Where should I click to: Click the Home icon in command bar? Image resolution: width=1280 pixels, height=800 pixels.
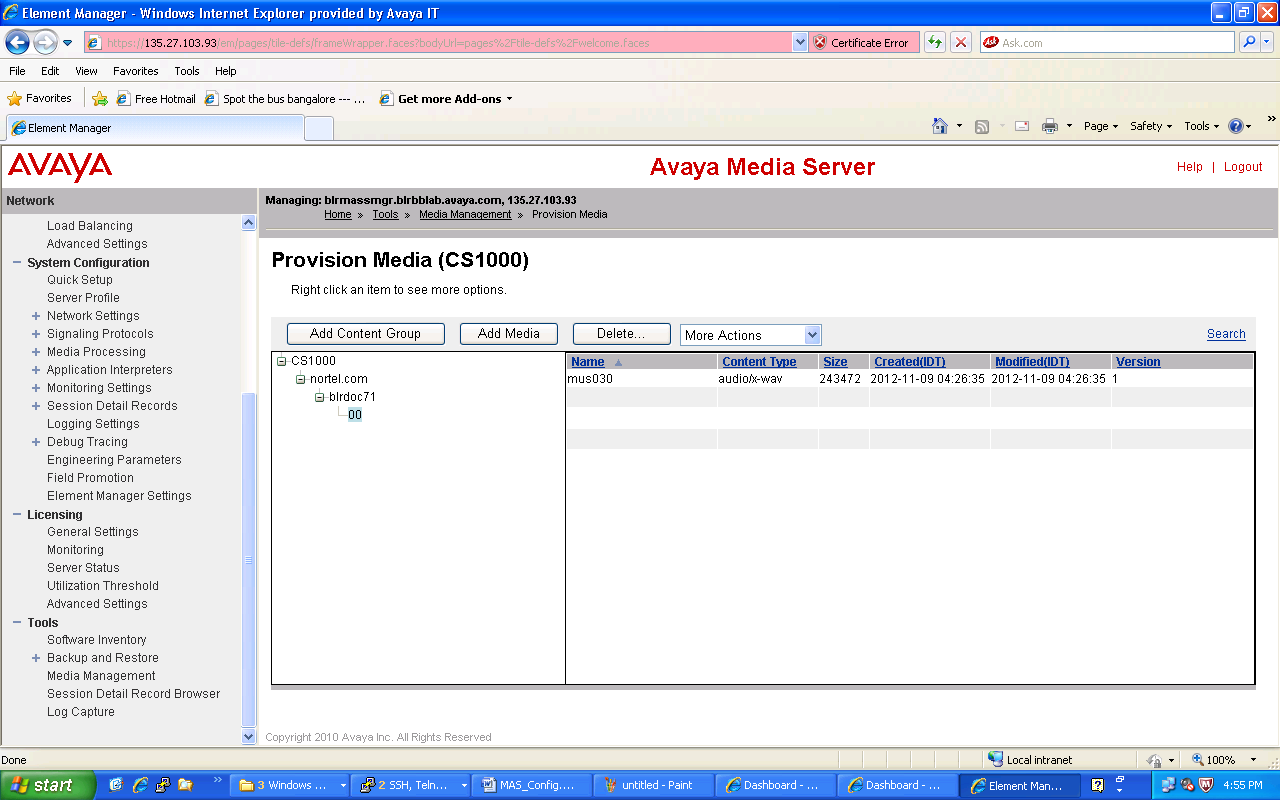pos(940,126)
